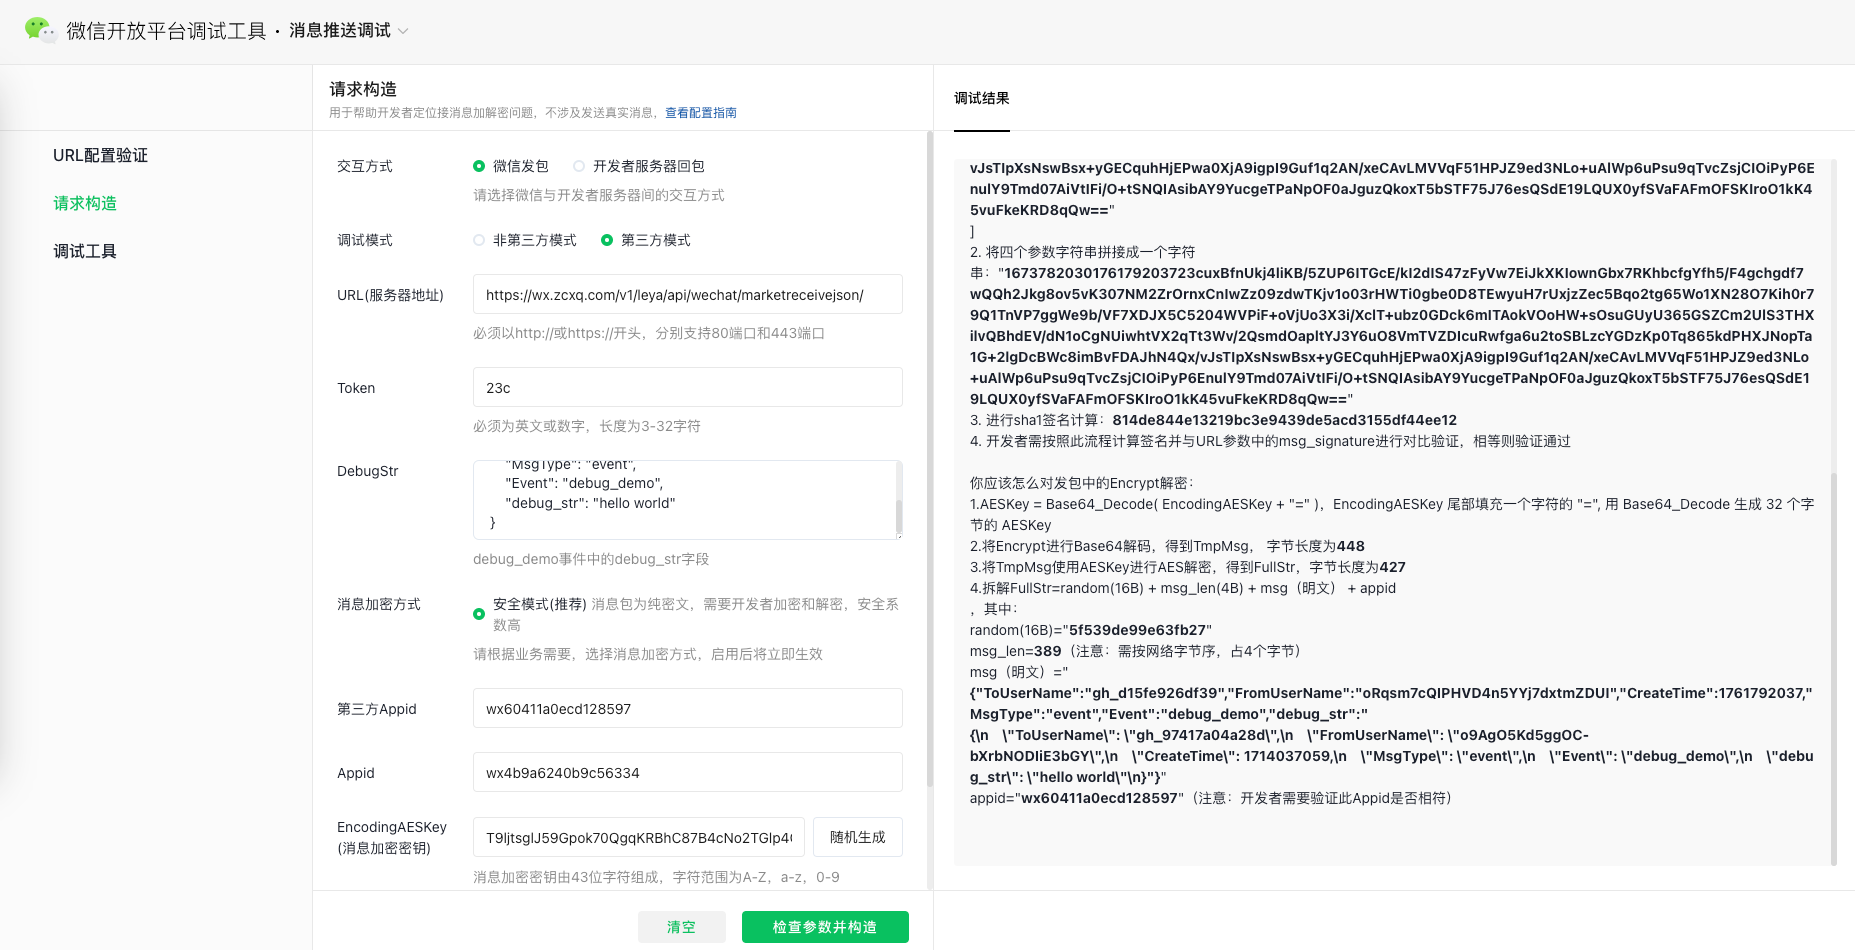Expand the 消息推送调试 dropdown chevron
This screenshot has width=1855, height=950.
click(x=403, y=31)
